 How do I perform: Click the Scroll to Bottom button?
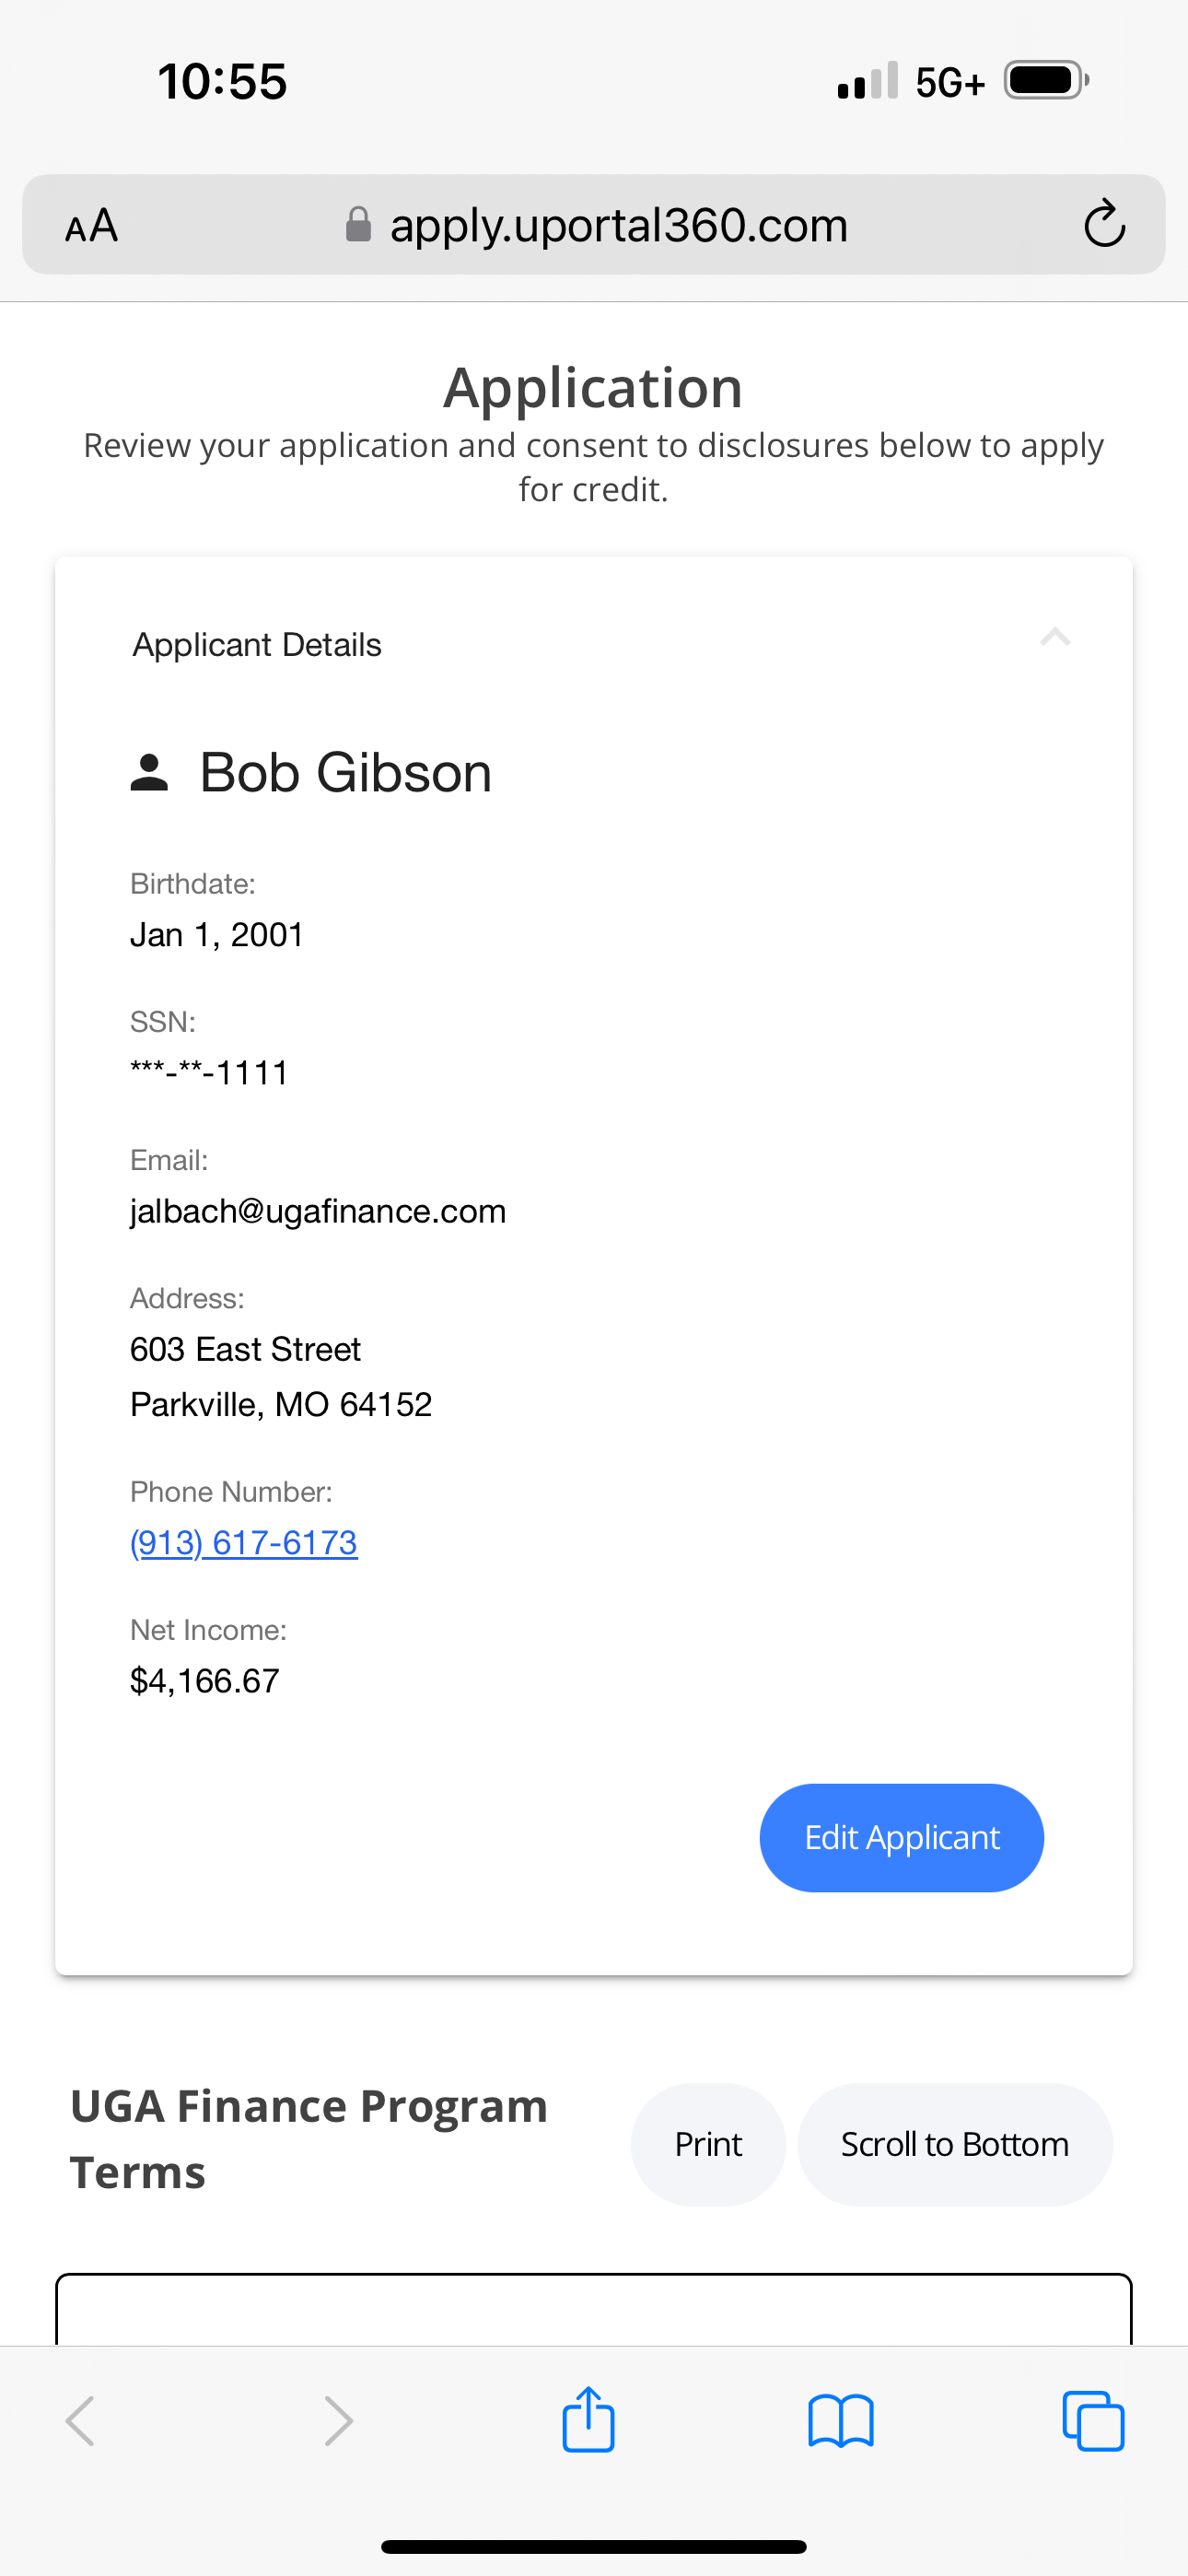pyautogui.click(x=955, y=2145)
